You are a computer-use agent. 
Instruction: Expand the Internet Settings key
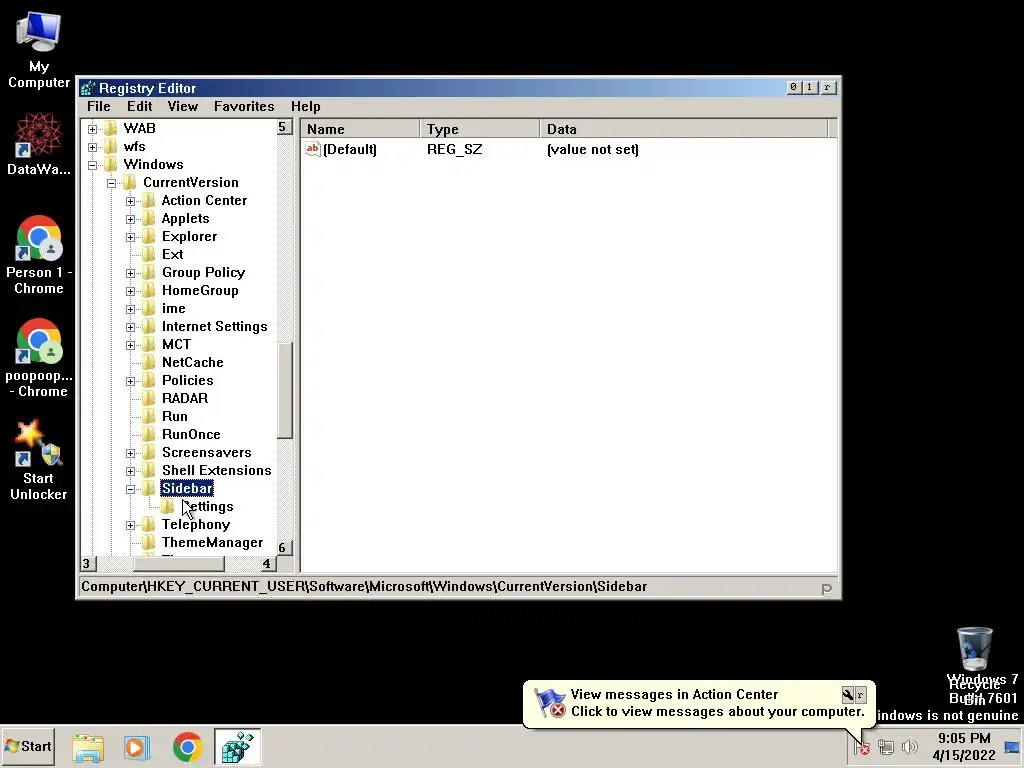[131, 327]
